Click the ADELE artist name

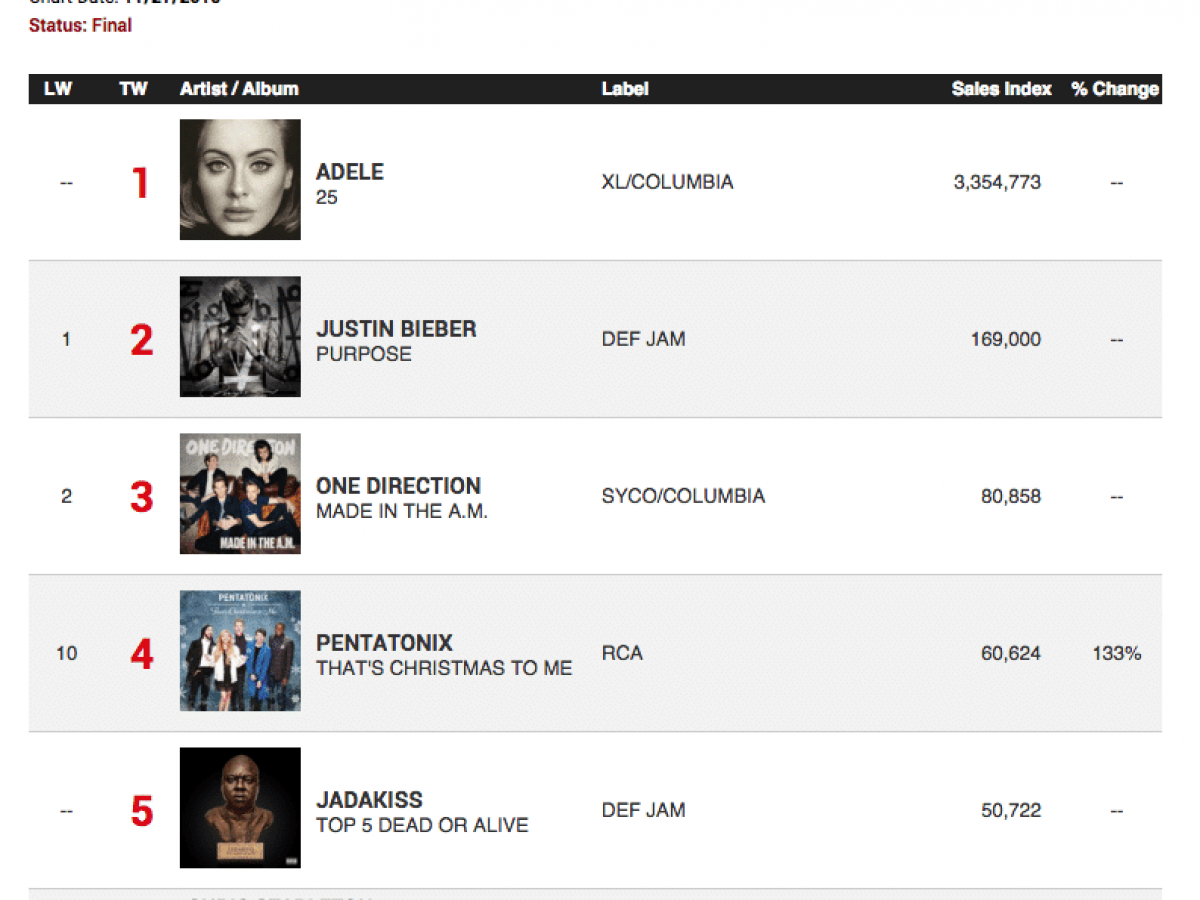point(350,172)
